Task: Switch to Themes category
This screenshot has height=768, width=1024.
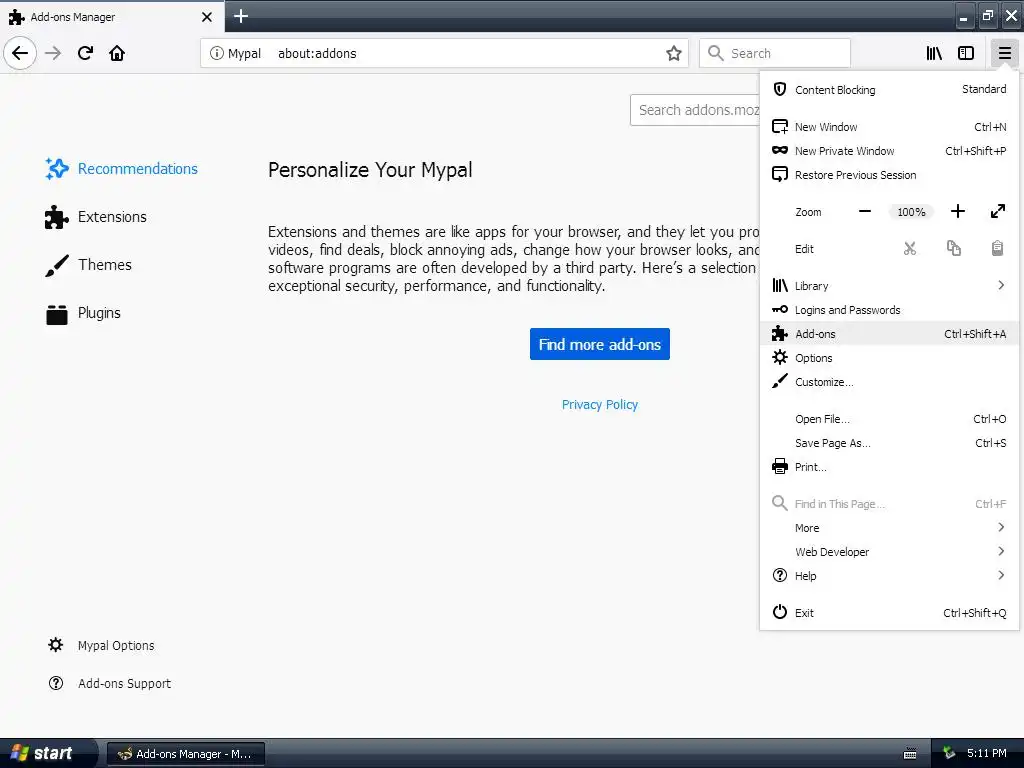Action: click(89, 264)
